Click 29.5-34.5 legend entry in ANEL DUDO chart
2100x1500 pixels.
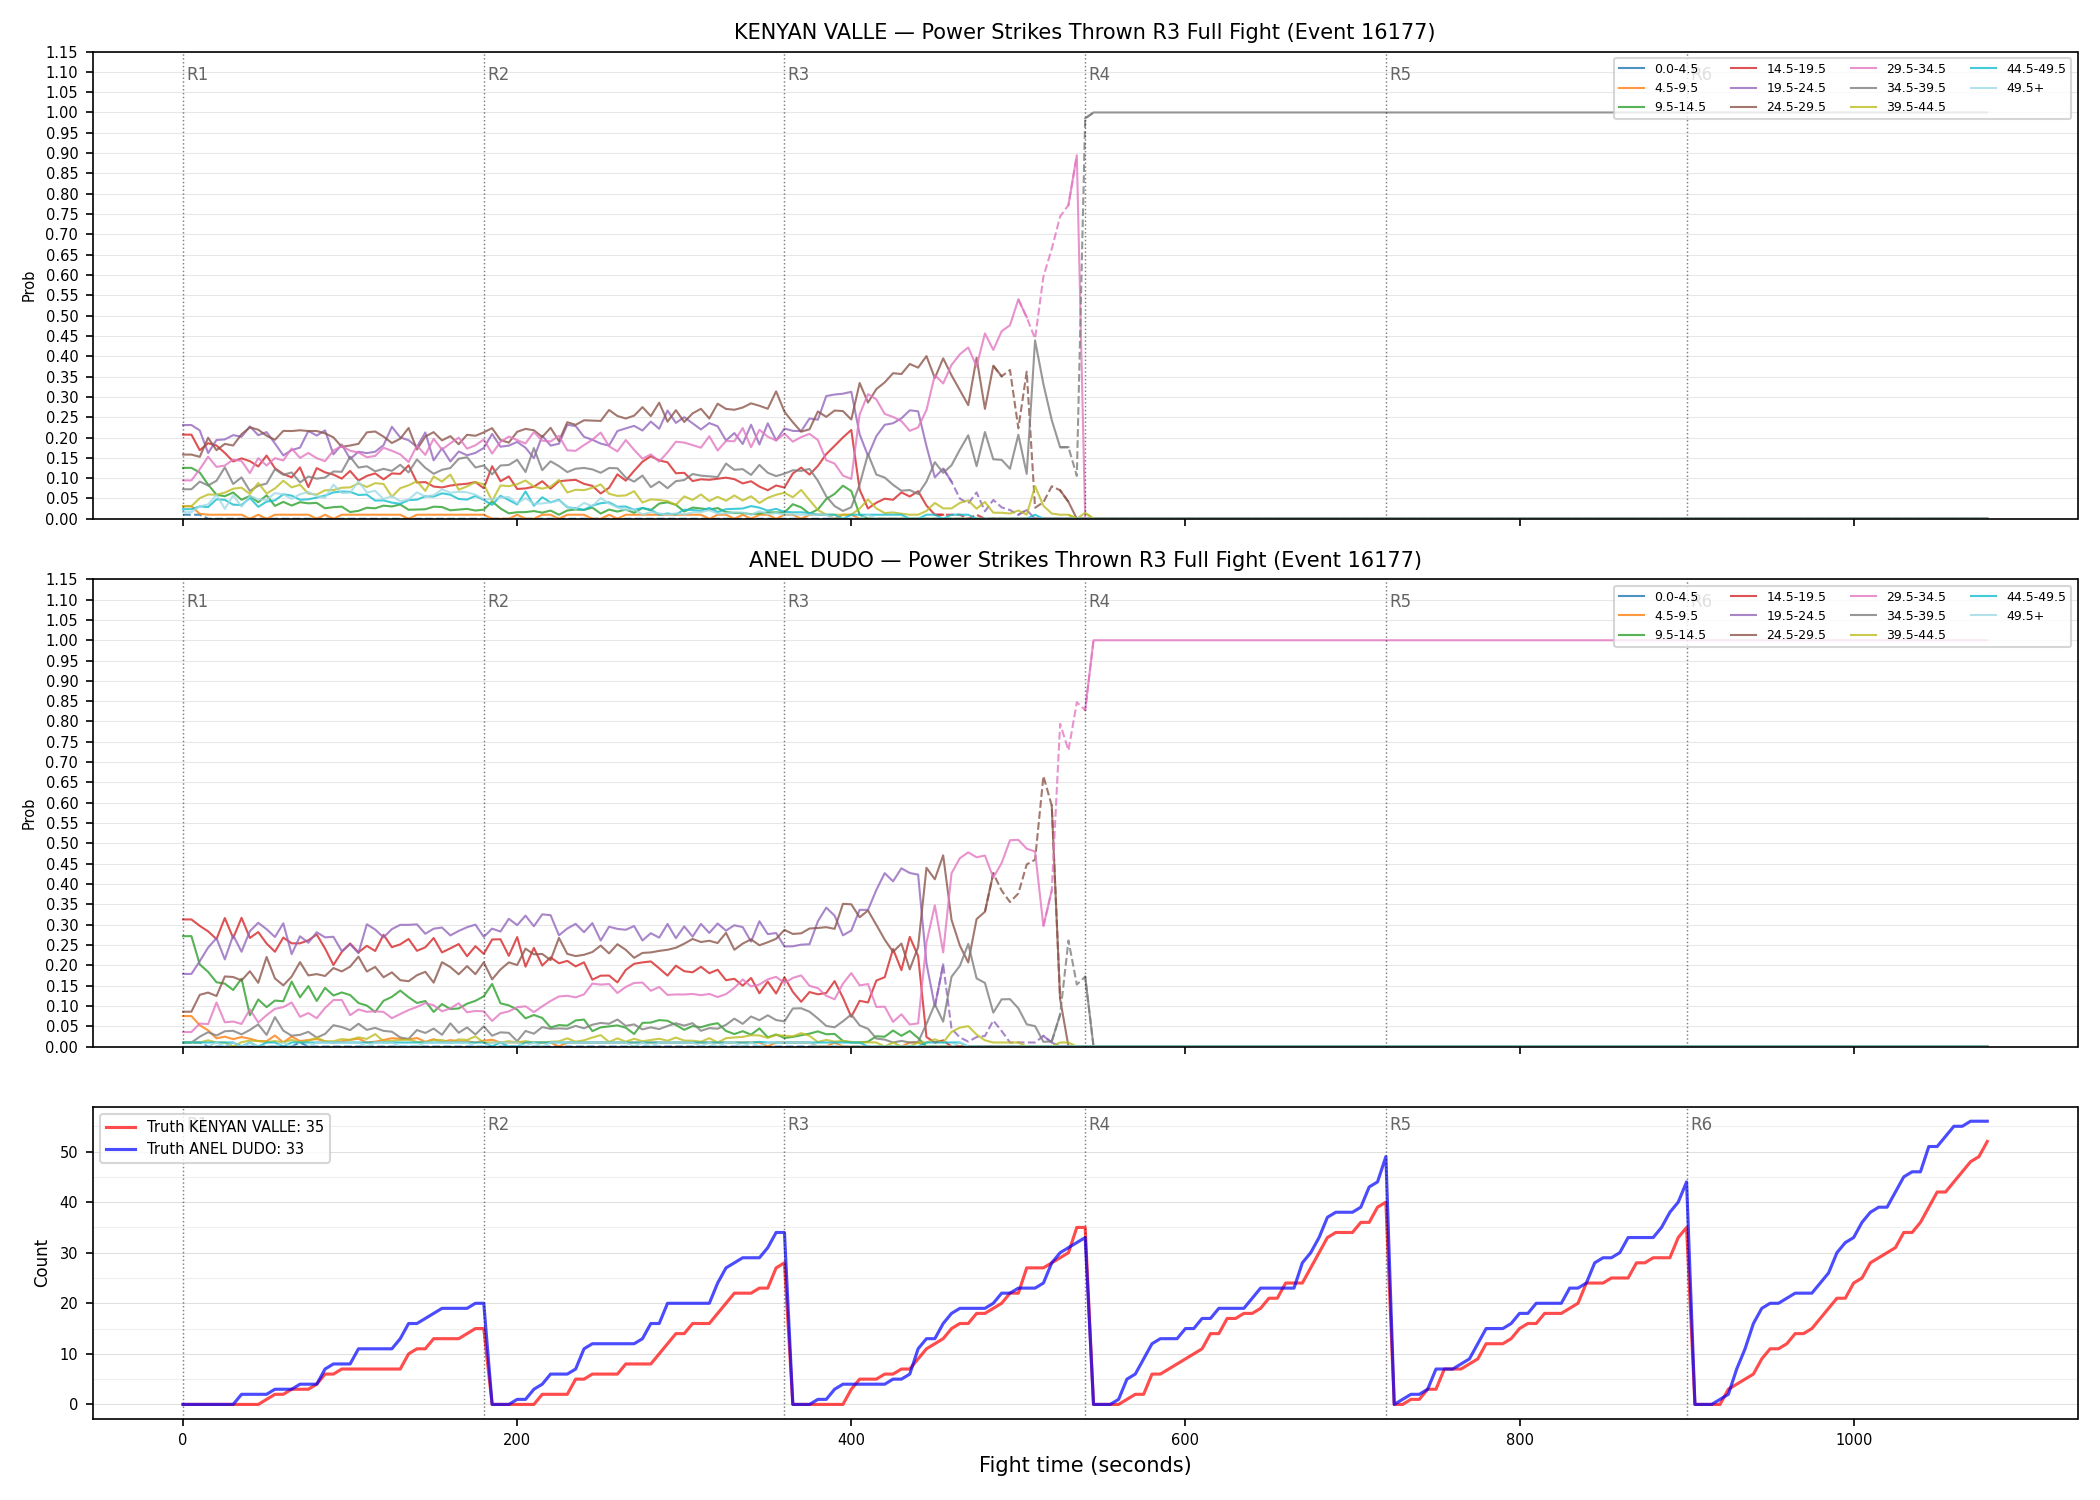click(1898, 597)
